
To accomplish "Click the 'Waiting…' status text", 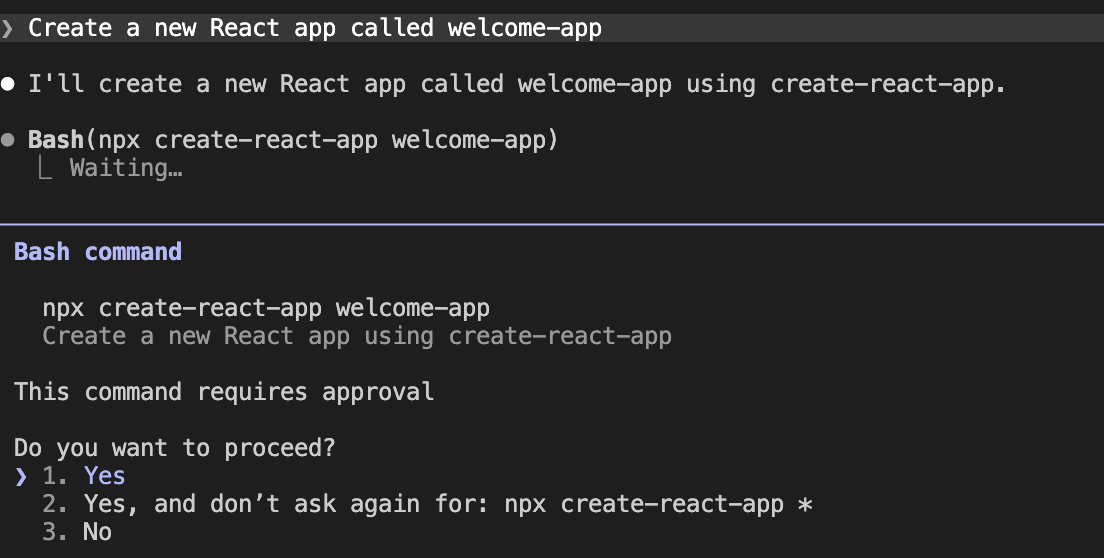I will 126,168.
